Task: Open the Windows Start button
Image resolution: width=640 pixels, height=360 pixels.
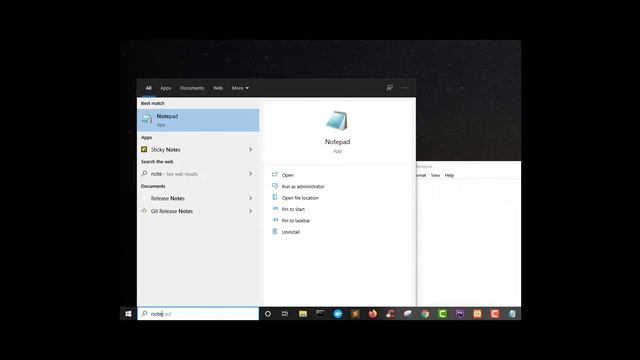Action: coord(128,314)
